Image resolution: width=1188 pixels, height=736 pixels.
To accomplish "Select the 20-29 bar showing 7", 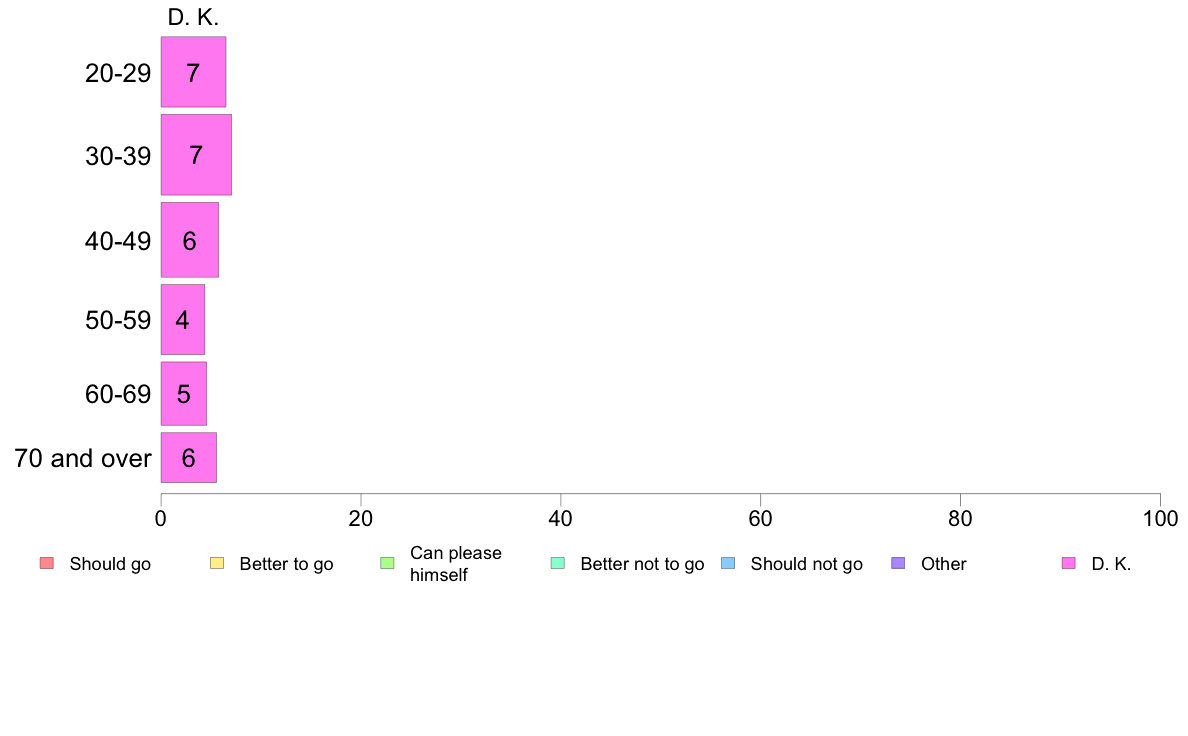I will click(193, 72).
